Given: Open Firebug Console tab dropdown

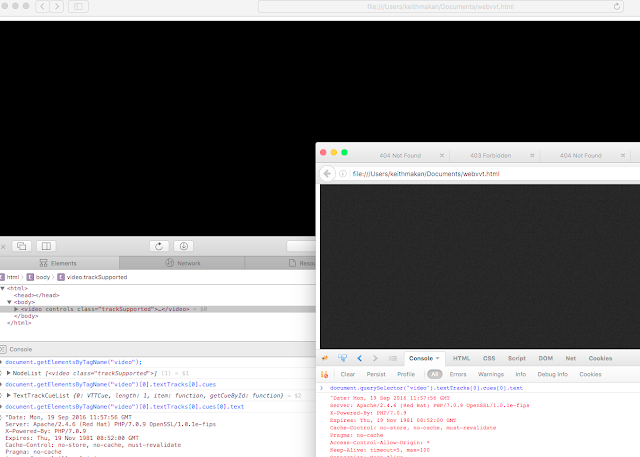Looking at the screenshot, I should [x=438, y=358].
